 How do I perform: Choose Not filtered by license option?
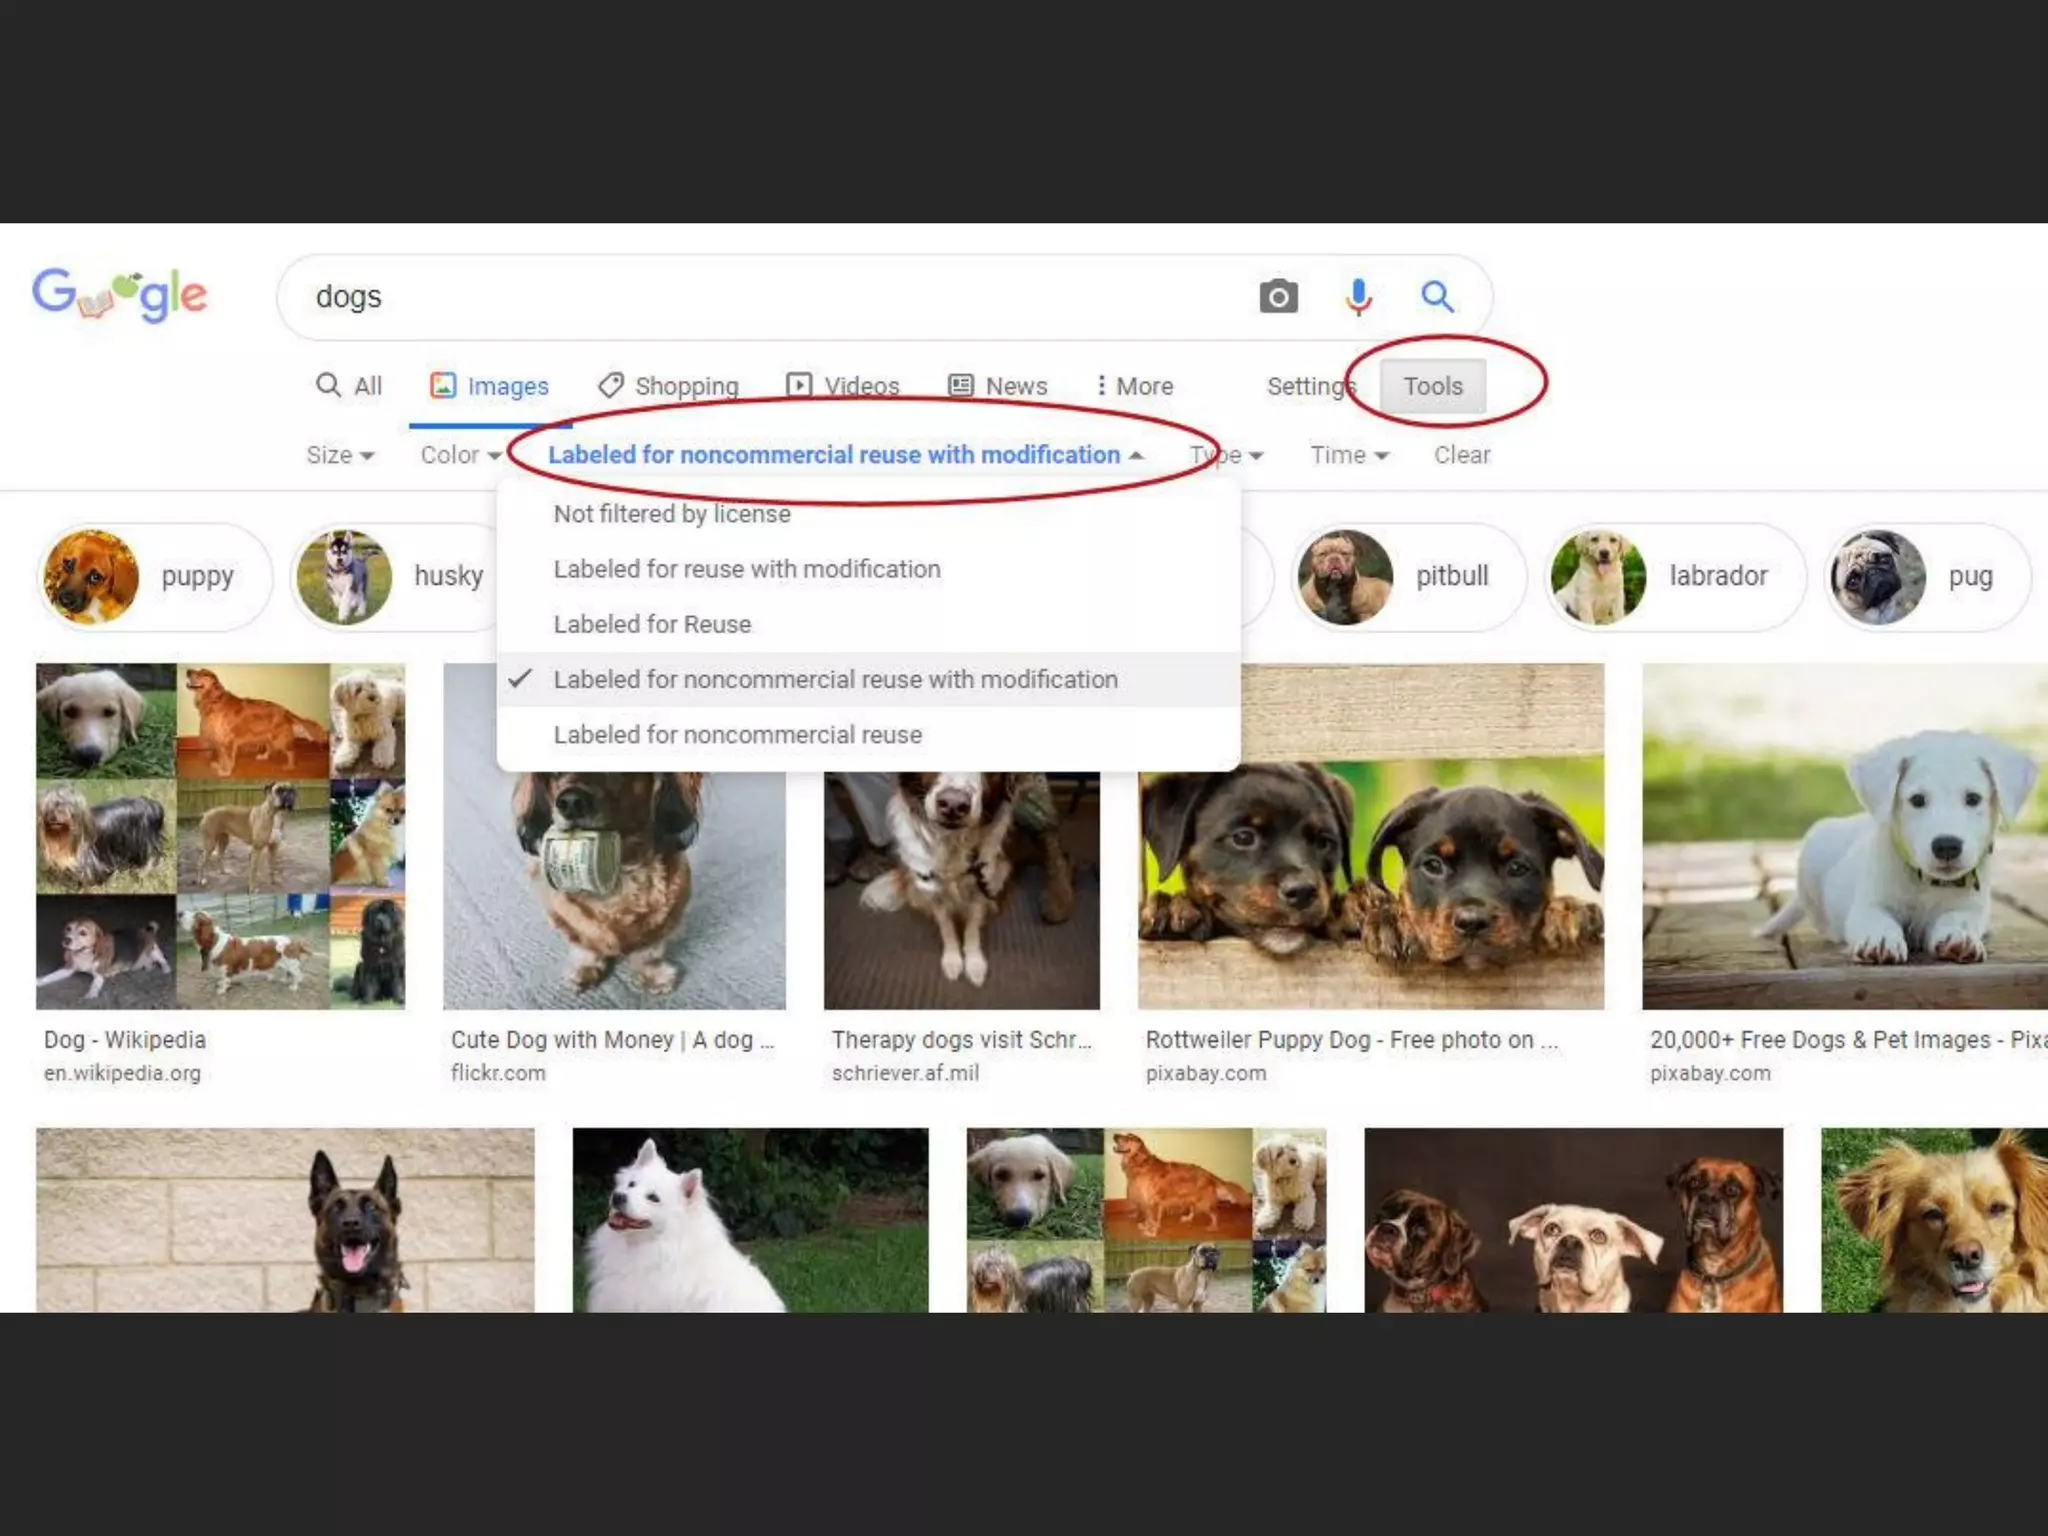coord(672,514)
